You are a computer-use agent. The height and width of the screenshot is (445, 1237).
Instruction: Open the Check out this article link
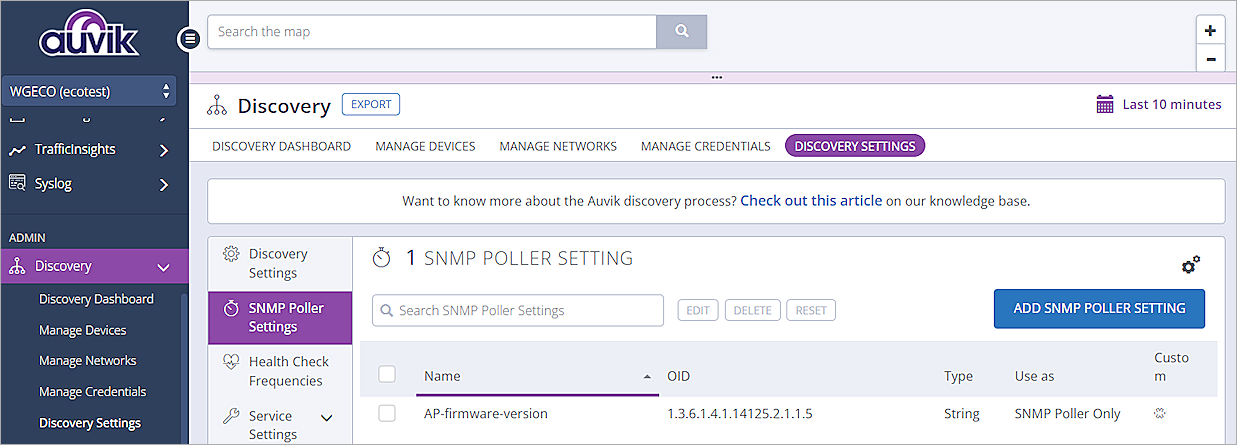pos(811,200)
